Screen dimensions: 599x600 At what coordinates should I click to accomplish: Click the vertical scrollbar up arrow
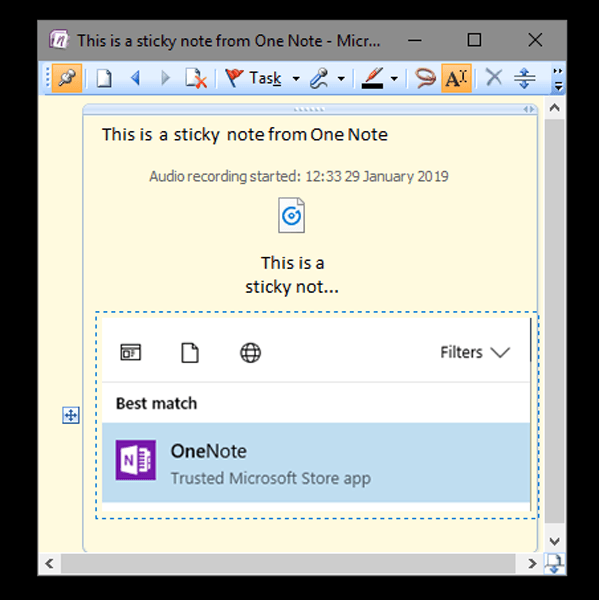coord(555,108)
